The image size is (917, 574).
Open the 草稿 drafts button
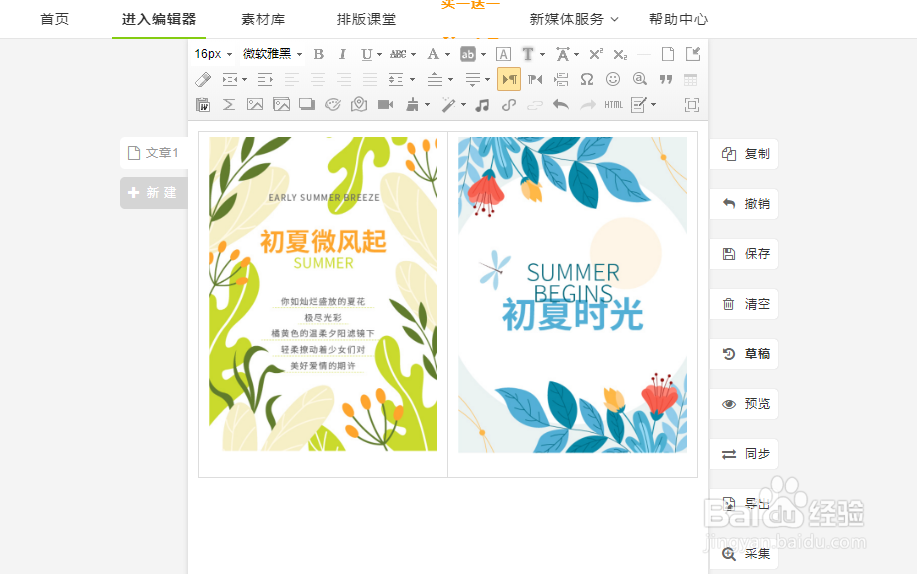[x=744, y=354]
